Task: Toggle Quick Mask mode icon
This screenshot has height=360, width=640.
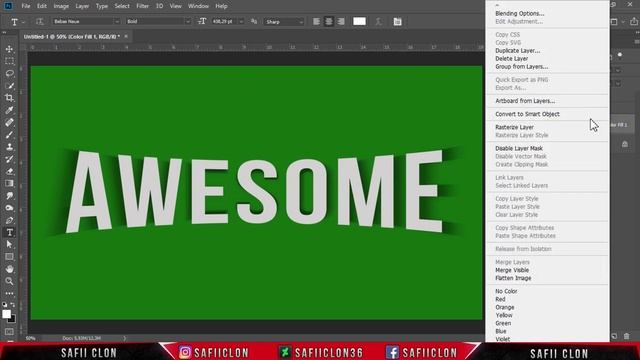Action: (x=9, y=332)
